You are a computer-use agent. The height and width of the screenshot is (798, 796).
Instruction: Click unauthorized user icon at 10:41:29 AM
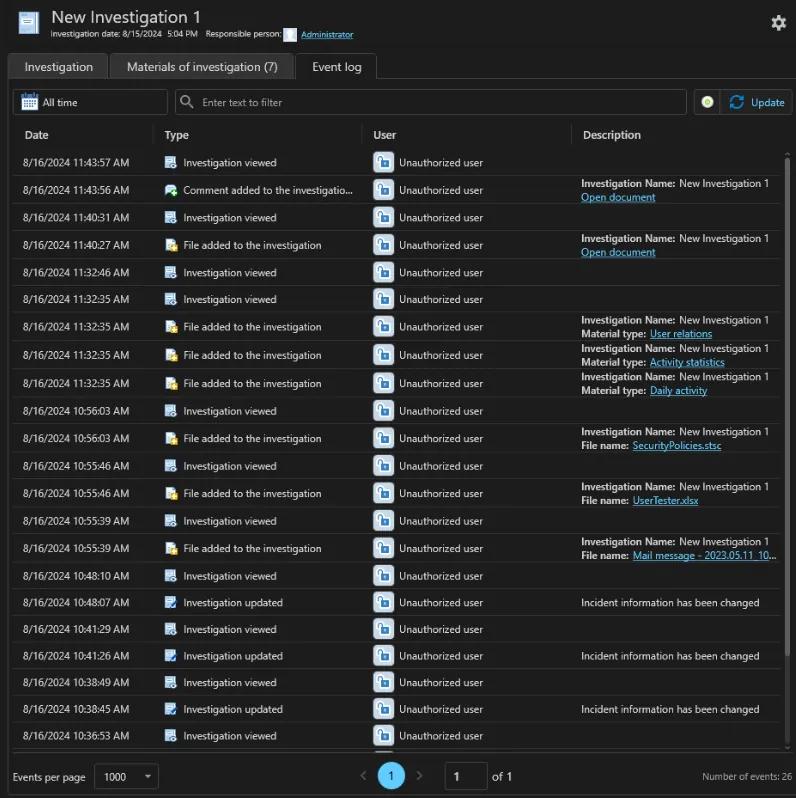[x=383, y=630]
